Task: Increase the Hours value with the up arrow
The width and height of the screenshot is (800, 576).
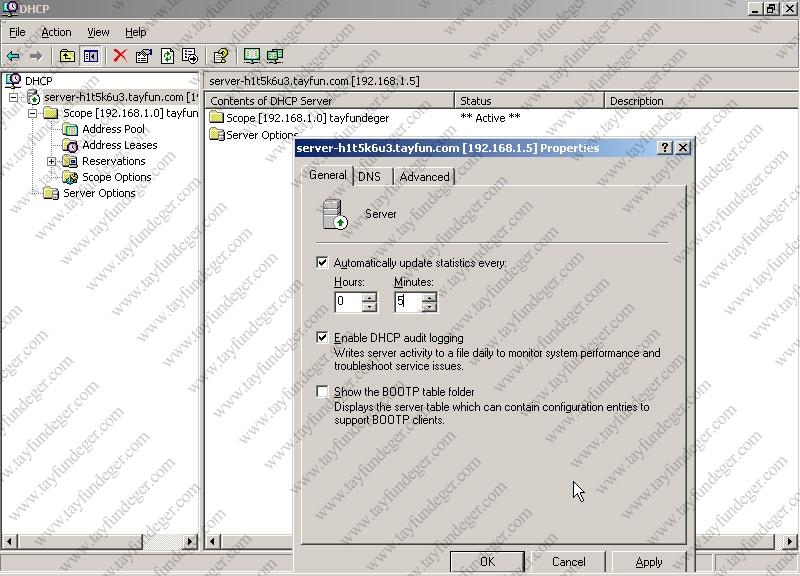Action: point(369,297)
